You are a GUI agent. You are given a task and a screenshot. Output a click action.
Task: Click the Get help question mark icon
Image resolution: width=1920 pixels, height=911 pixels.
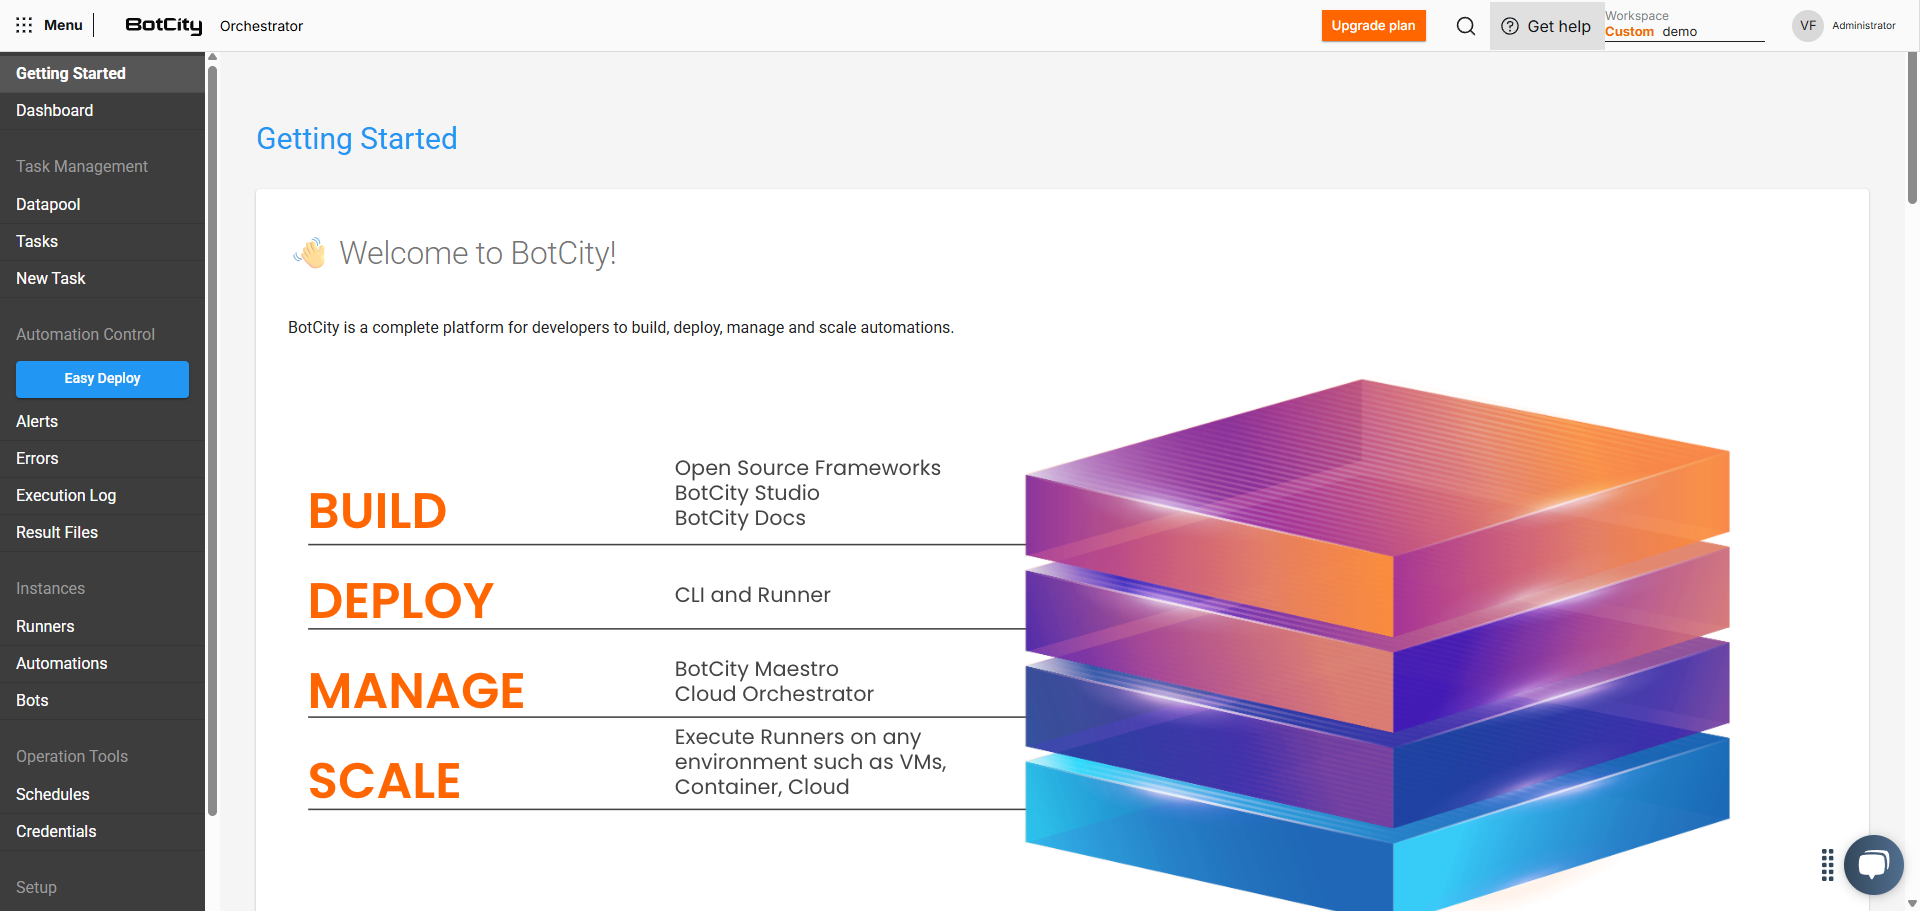[1510, 26]
